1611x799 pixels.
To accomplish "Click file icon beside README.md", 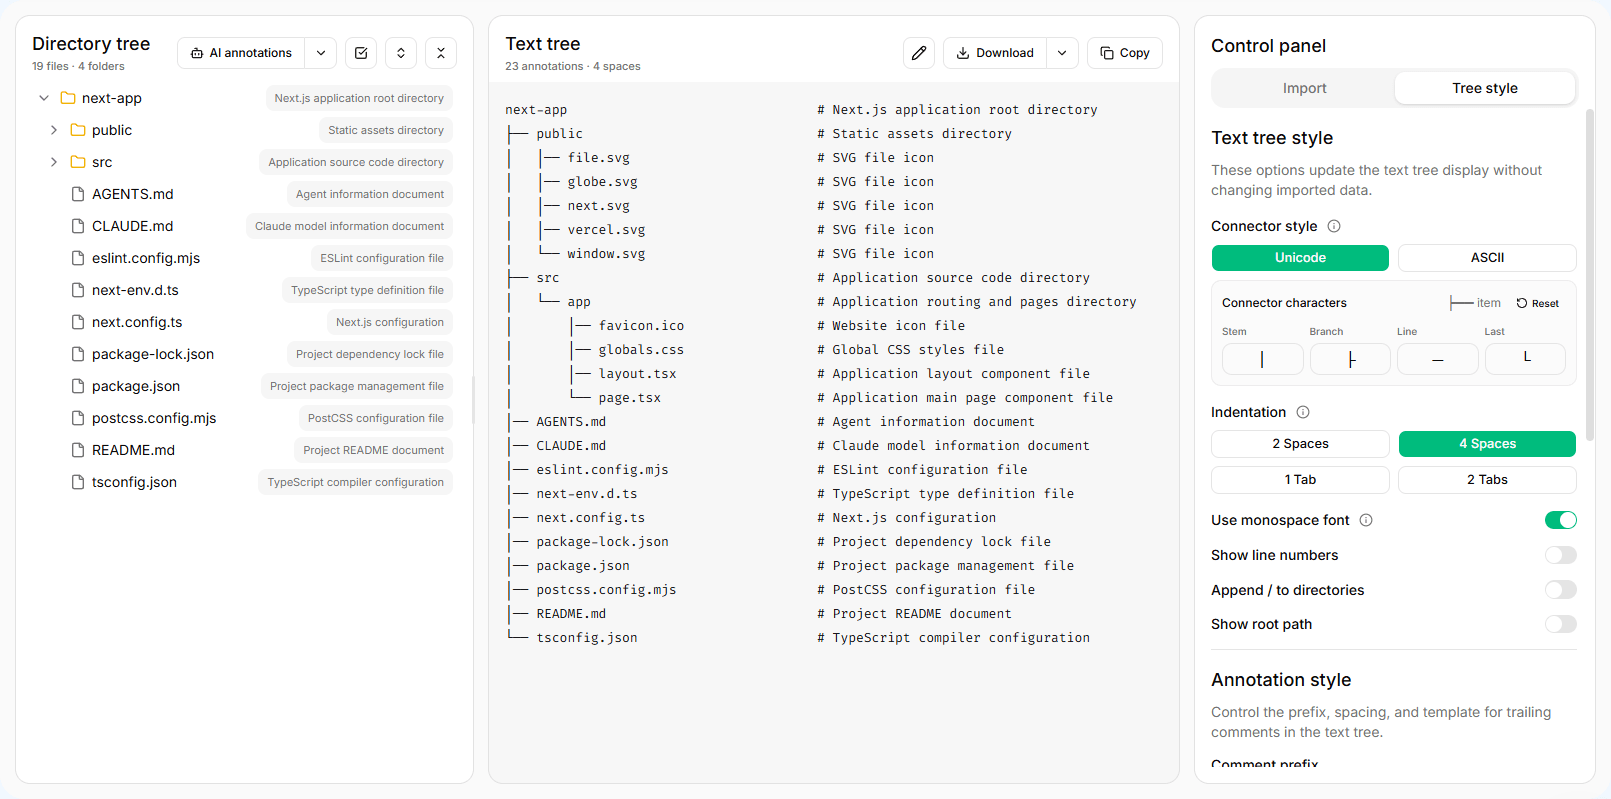I will [78, 450].
